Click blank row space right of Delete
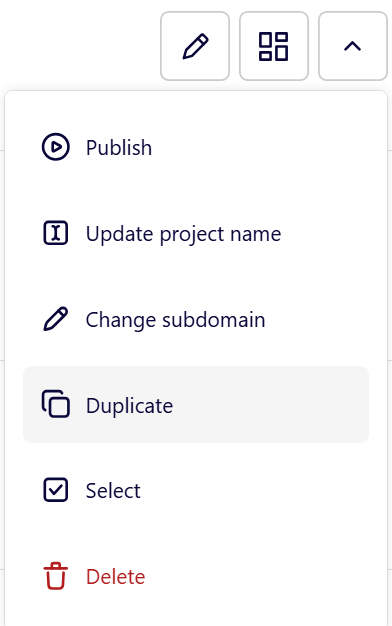392x626 pixels. [255, 576]
